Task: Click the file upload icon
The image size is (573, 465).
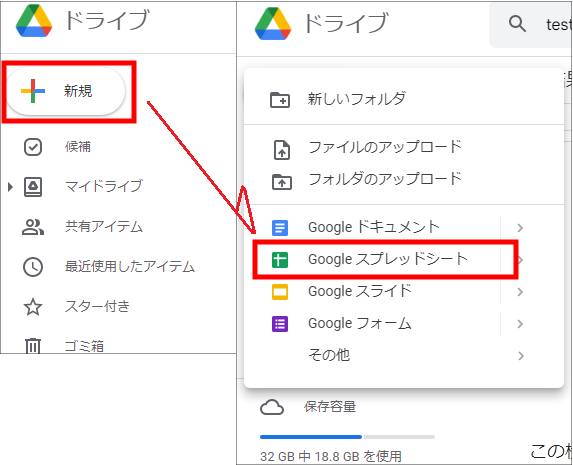Action: coord(282,150)
